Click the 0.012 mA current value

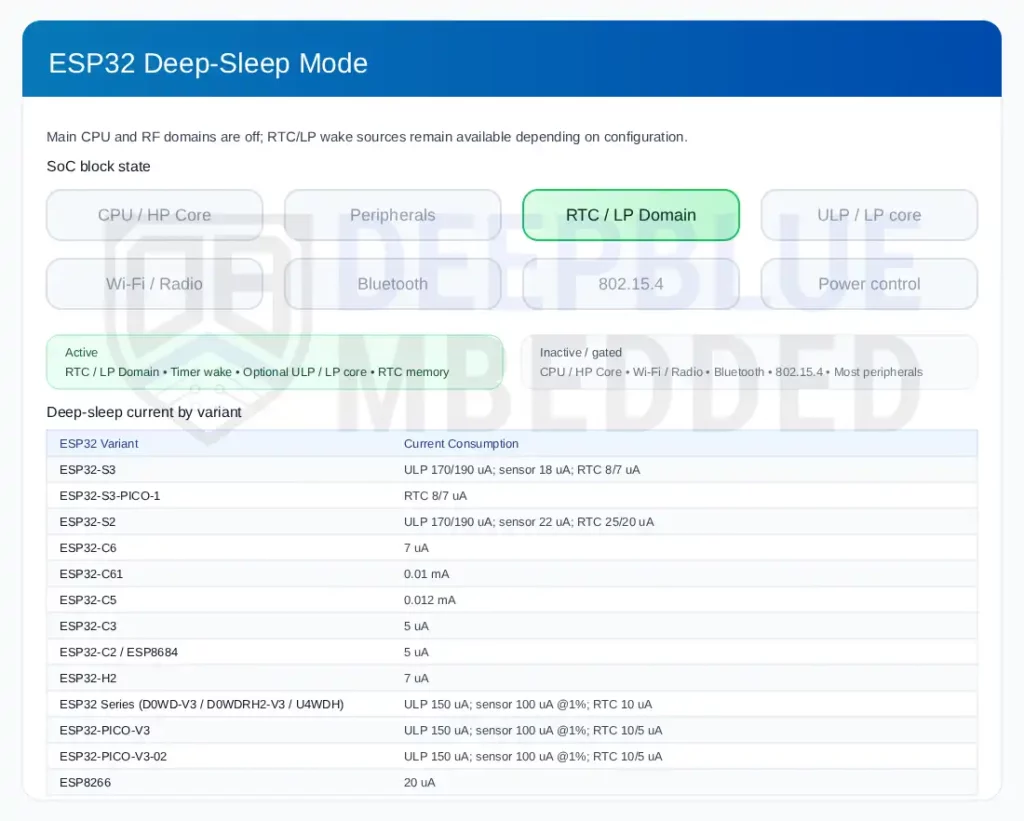[430, 600]
